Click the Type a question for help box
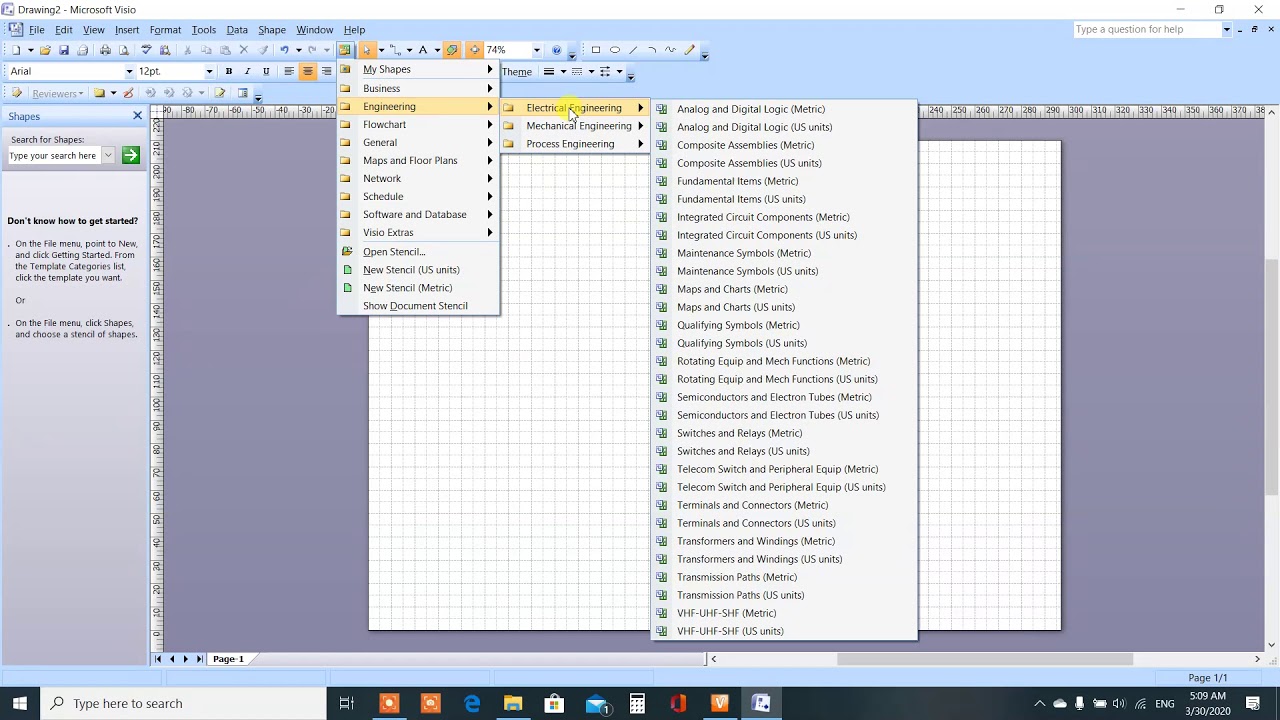The image size is (1280, 720). coord(1147,29)
